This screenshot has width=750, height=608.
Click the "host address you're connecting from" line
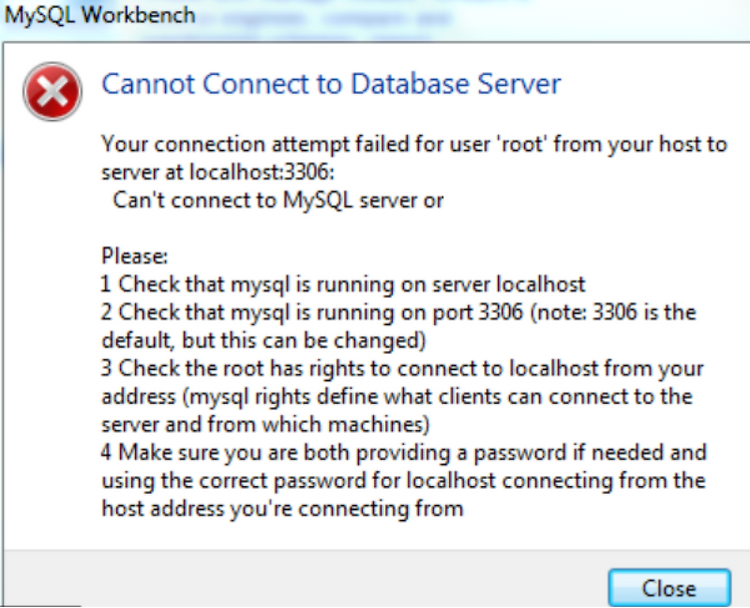click(x=282, y=509)
